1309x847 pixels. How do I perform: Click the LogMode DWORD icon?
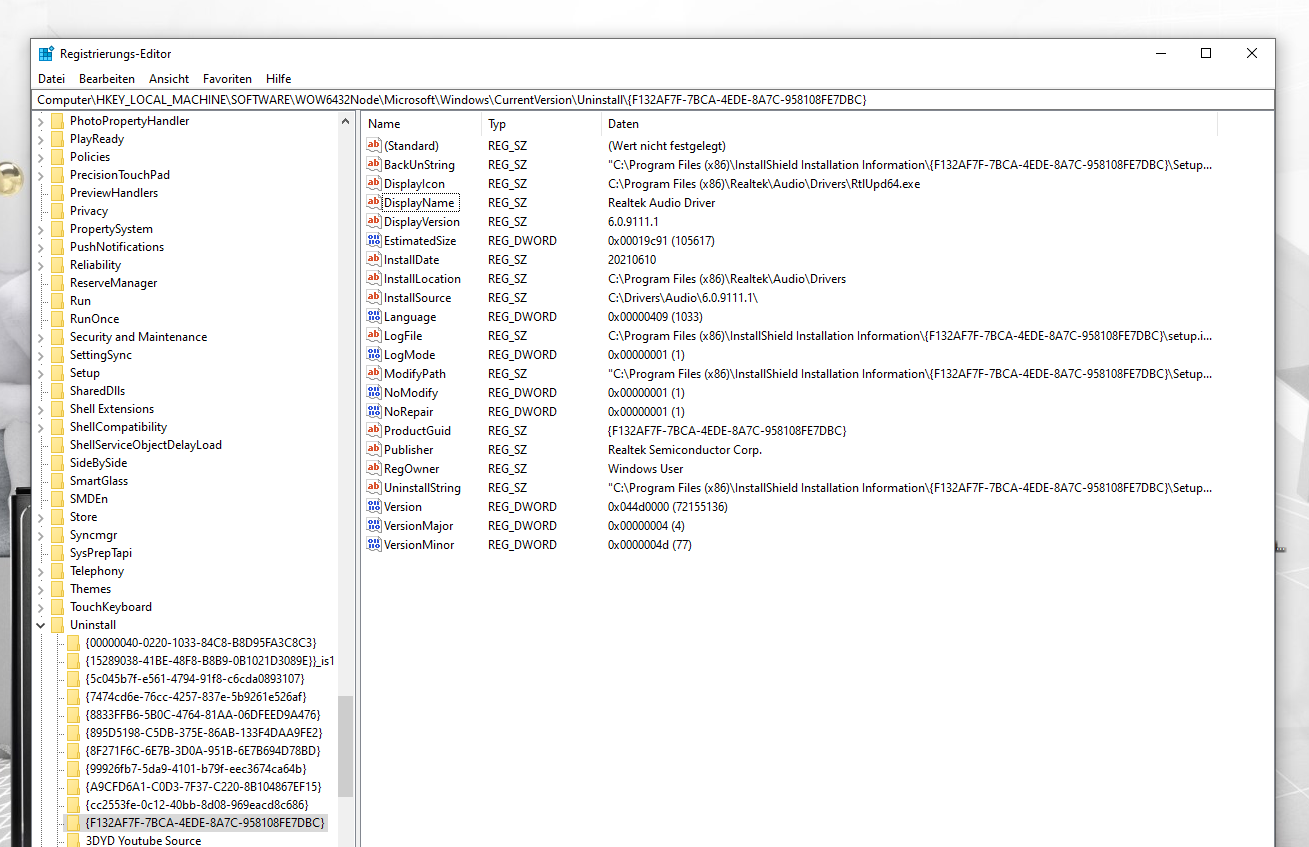pos(374,354)
